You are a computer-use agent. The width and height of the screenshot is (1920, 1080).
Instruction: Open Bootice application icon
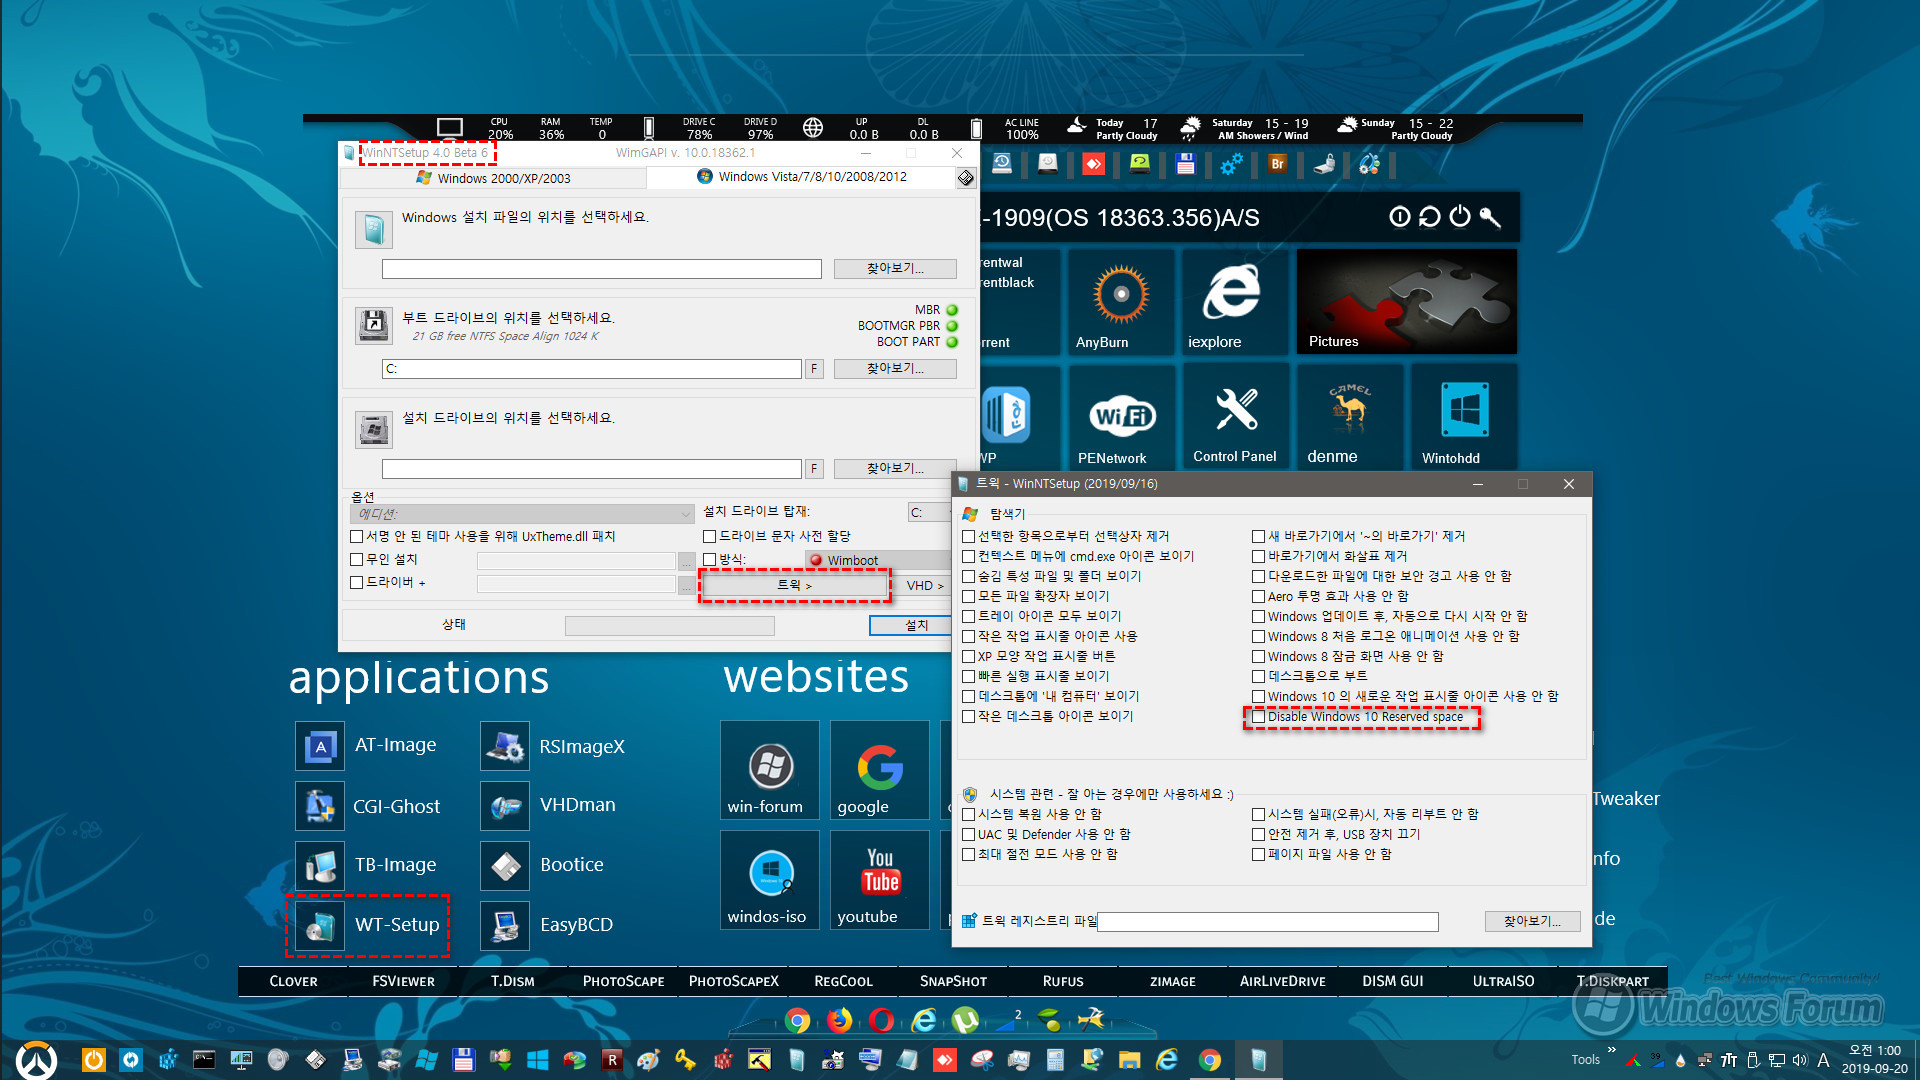[505, 865]
